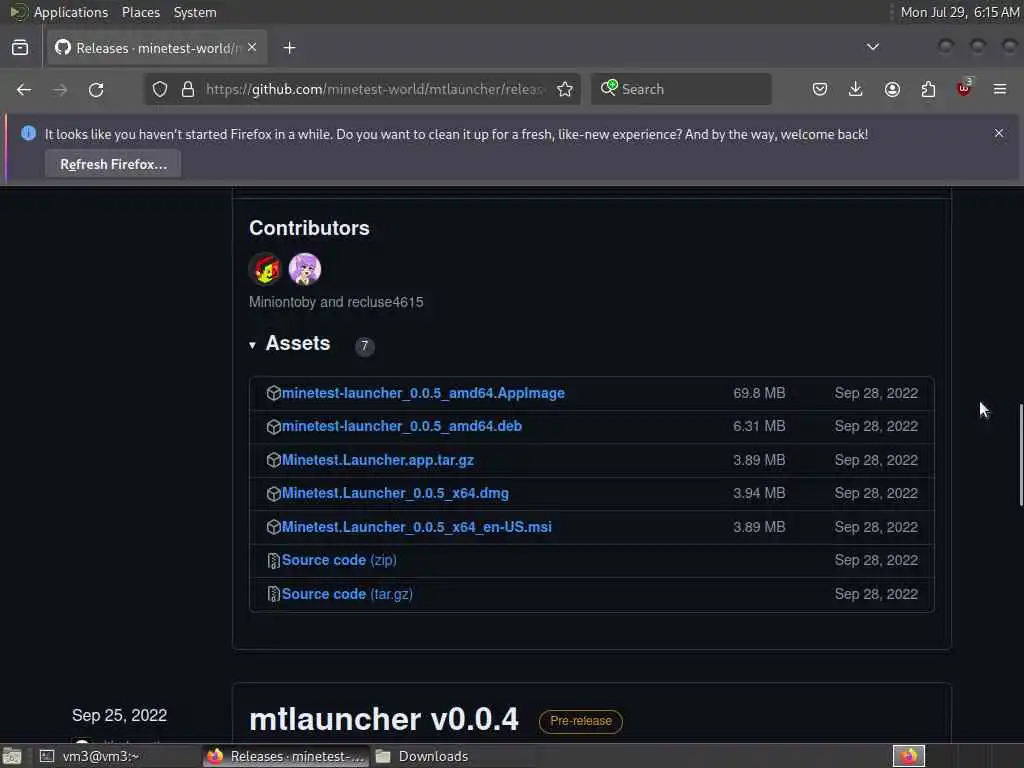Open the Places menu
The height and width of the screenshot is (768, 1024).
click(x=140, y=12)
